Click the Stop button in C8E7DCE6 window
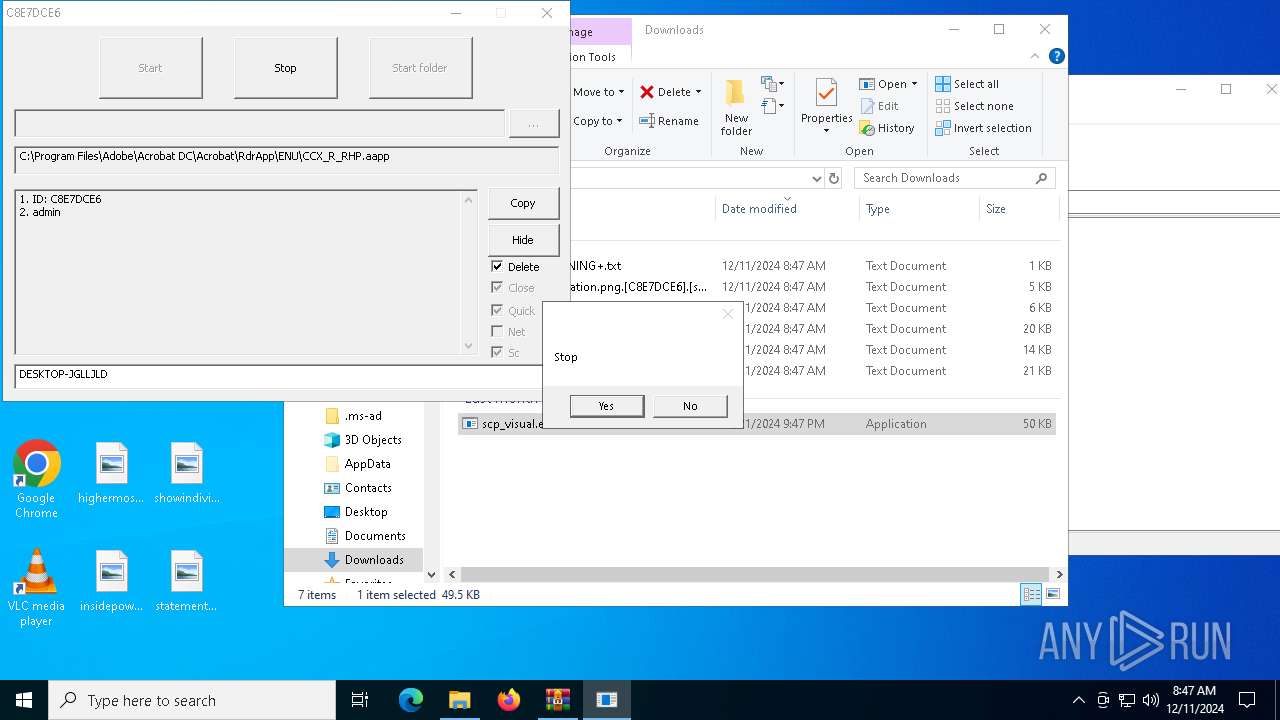 285,68
